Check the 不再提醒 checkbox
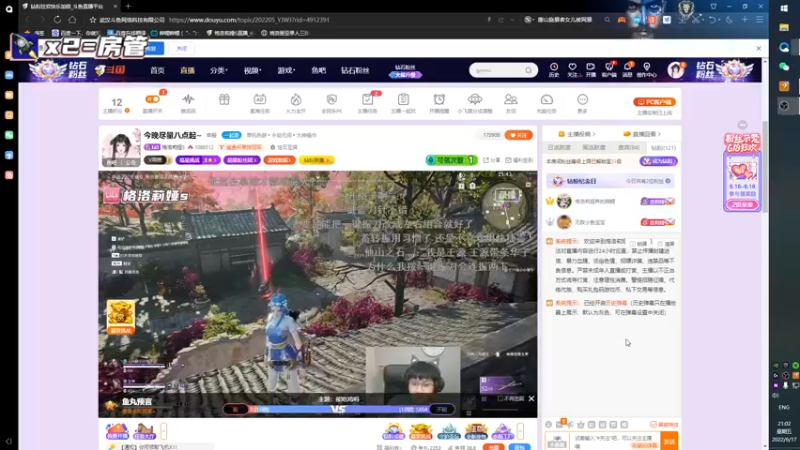The width and height of the screenshot is (800, 450). 500,398
